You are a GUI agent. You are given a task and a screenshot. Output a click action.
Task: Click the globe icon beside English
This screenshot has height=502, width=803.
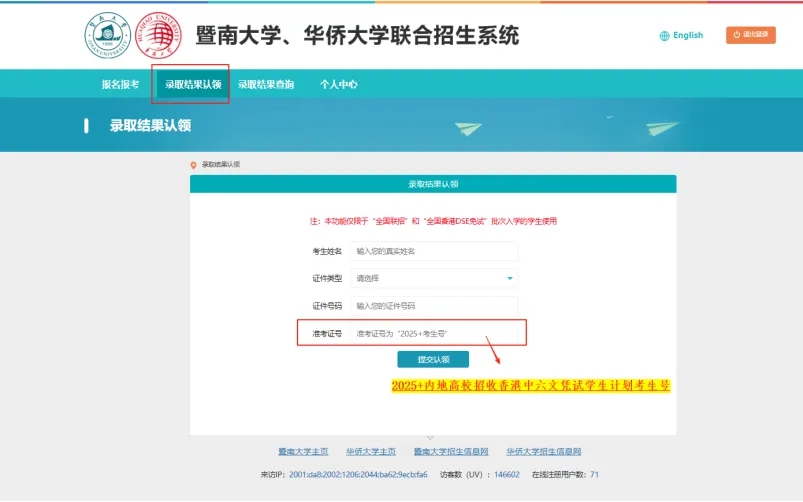(x=664, y=36)
